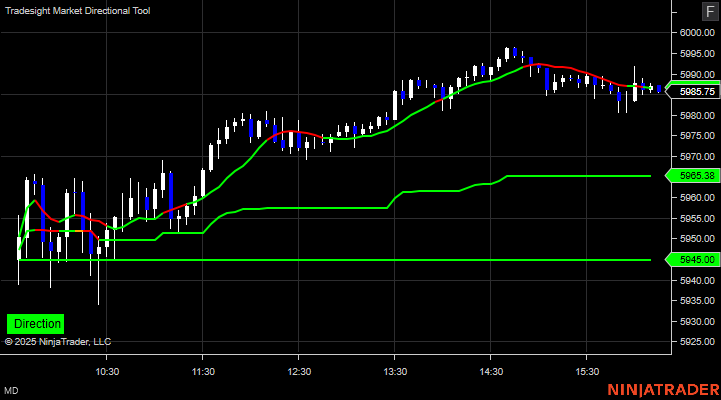
Task: Click the 5970.00 price axis label
Action: pos(697,156)
